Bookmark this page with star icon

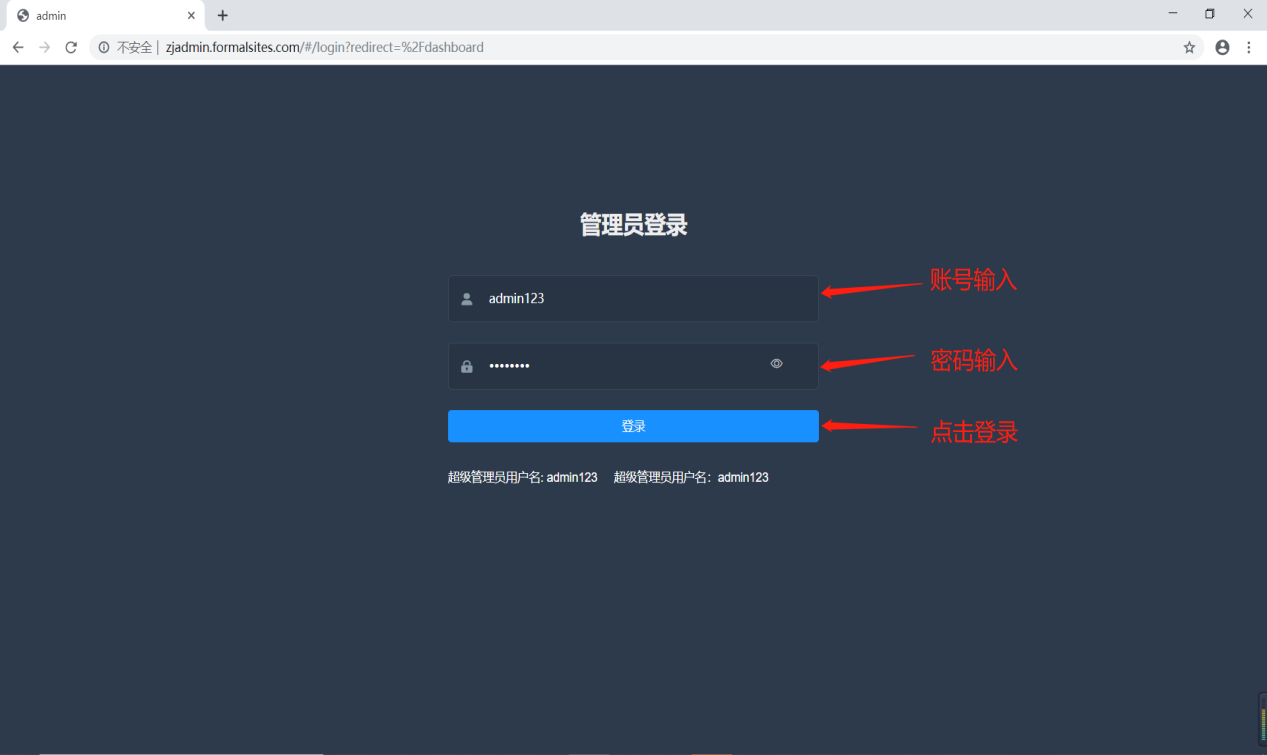(x=1189, y=47)
